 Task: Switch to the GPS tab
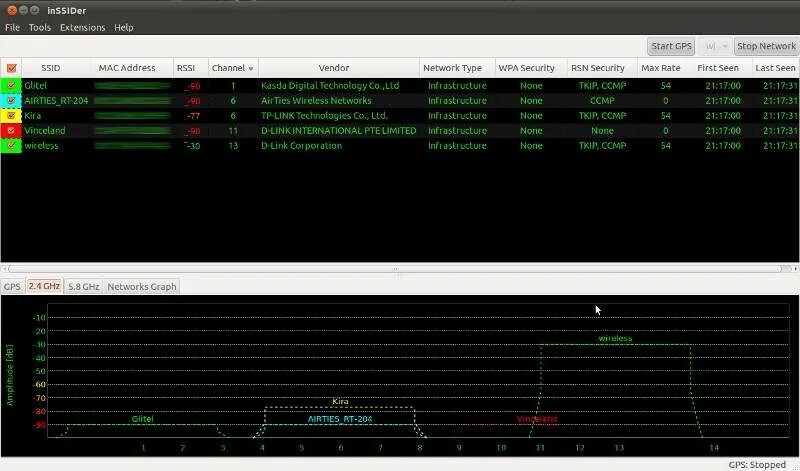click(x=12, y=287)
